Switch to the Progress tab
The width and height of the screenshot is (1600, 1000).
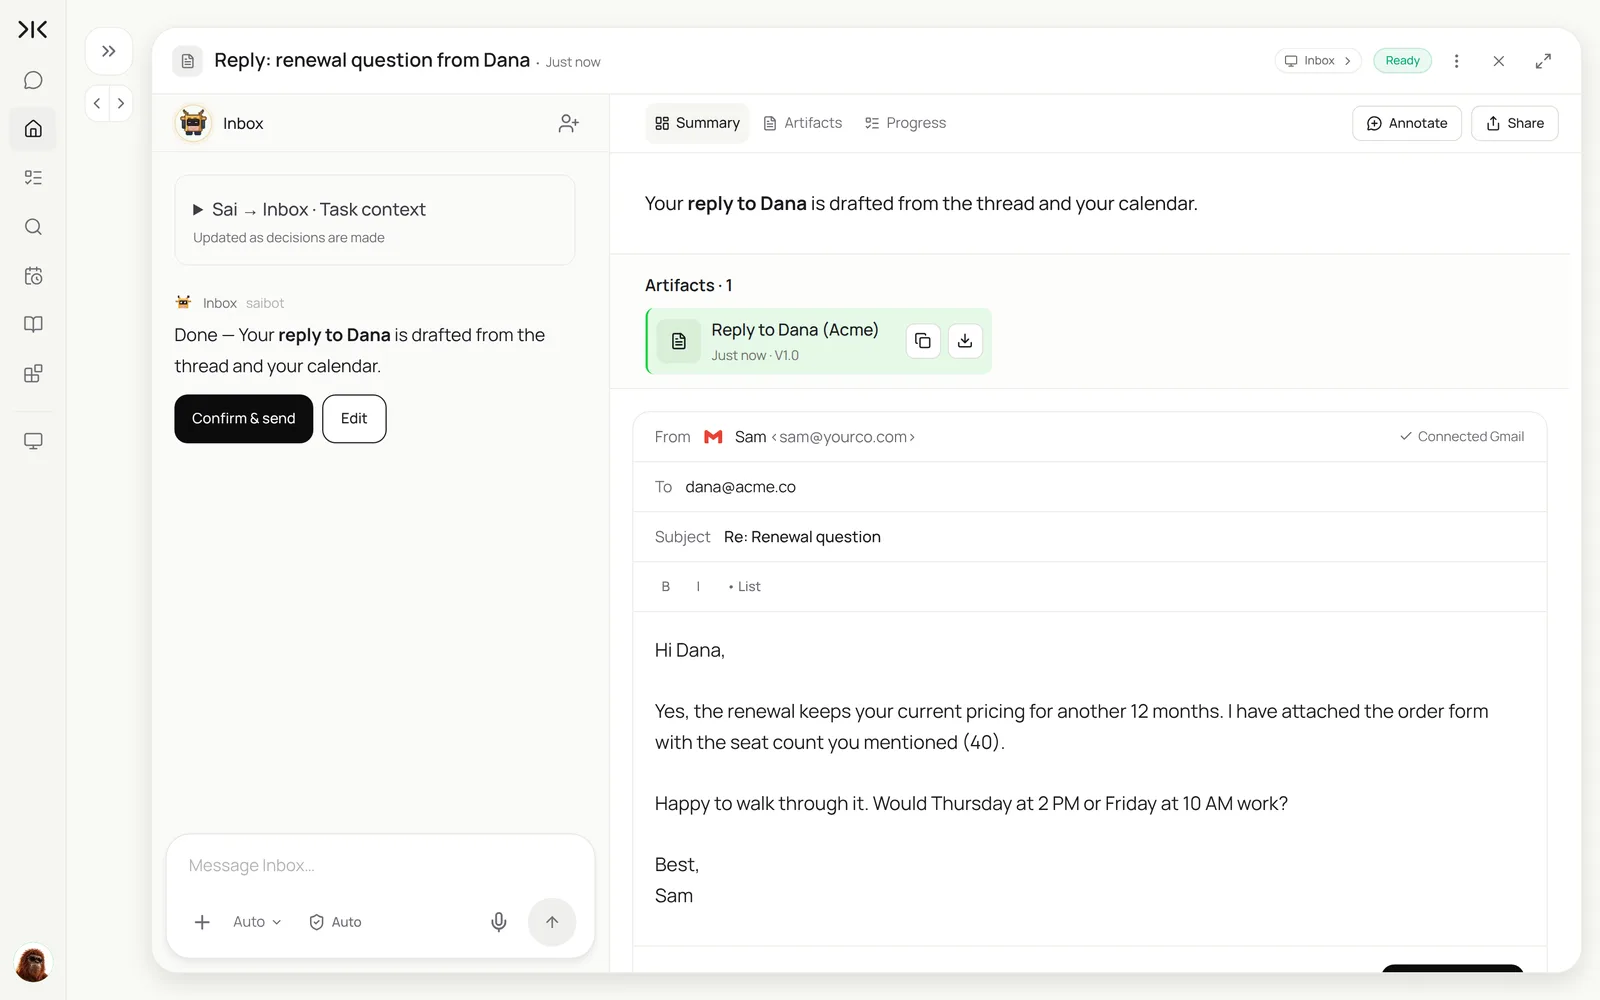[906, 123]
